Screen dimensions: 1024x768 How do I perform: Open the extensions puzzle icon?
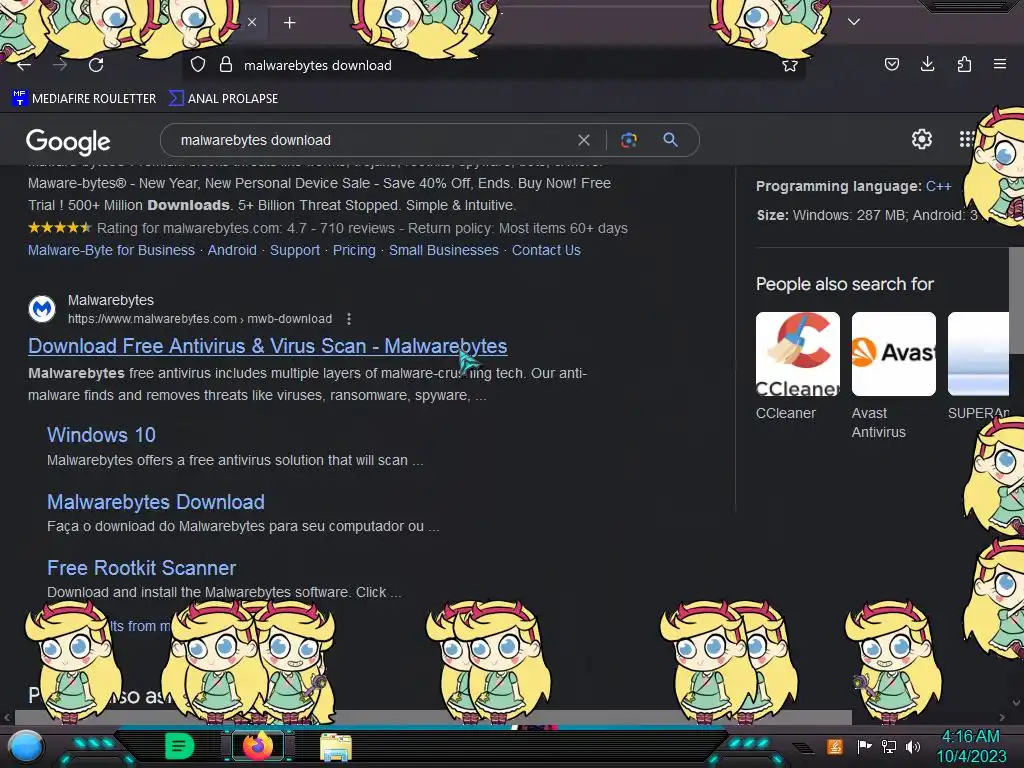click(964, 64)
